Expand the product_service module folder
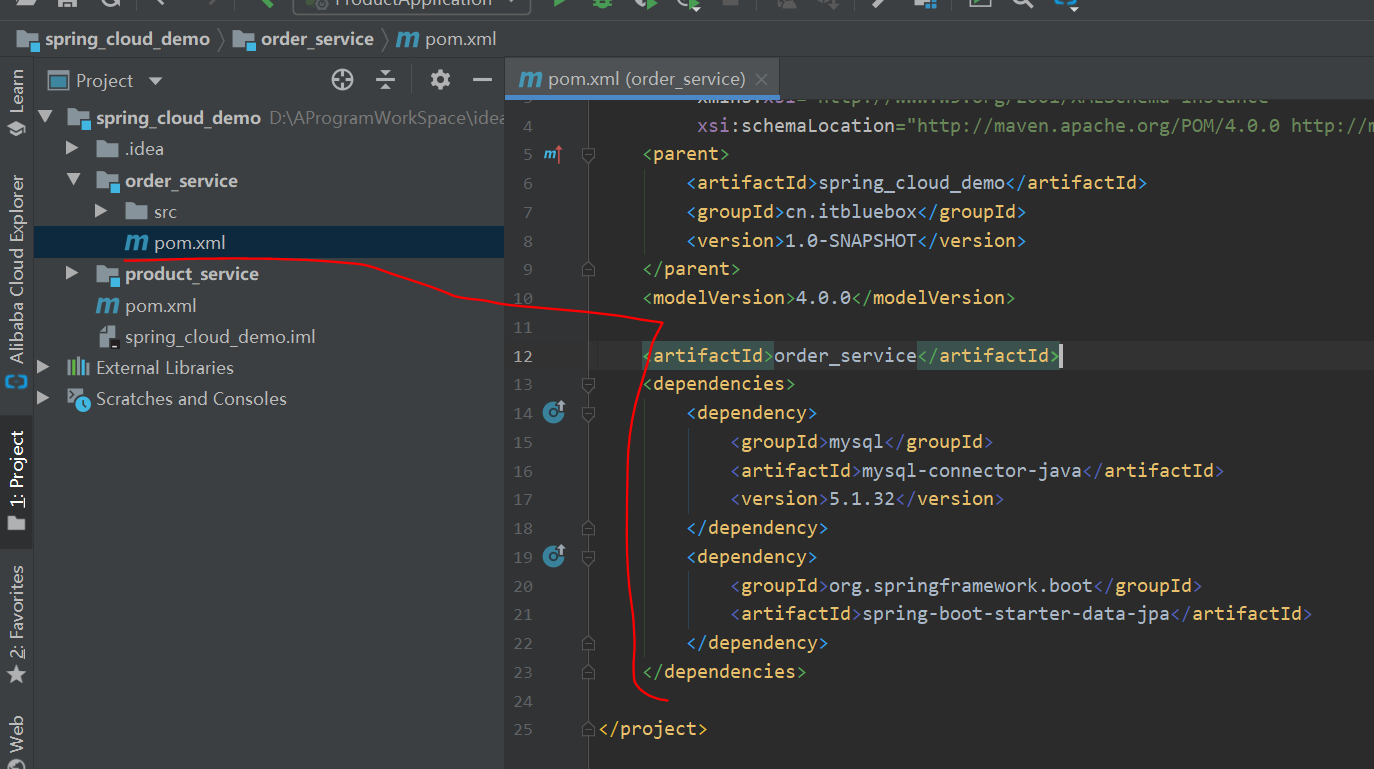The width and height of the screenshot is (1374, 769). [x=72, y=274]
